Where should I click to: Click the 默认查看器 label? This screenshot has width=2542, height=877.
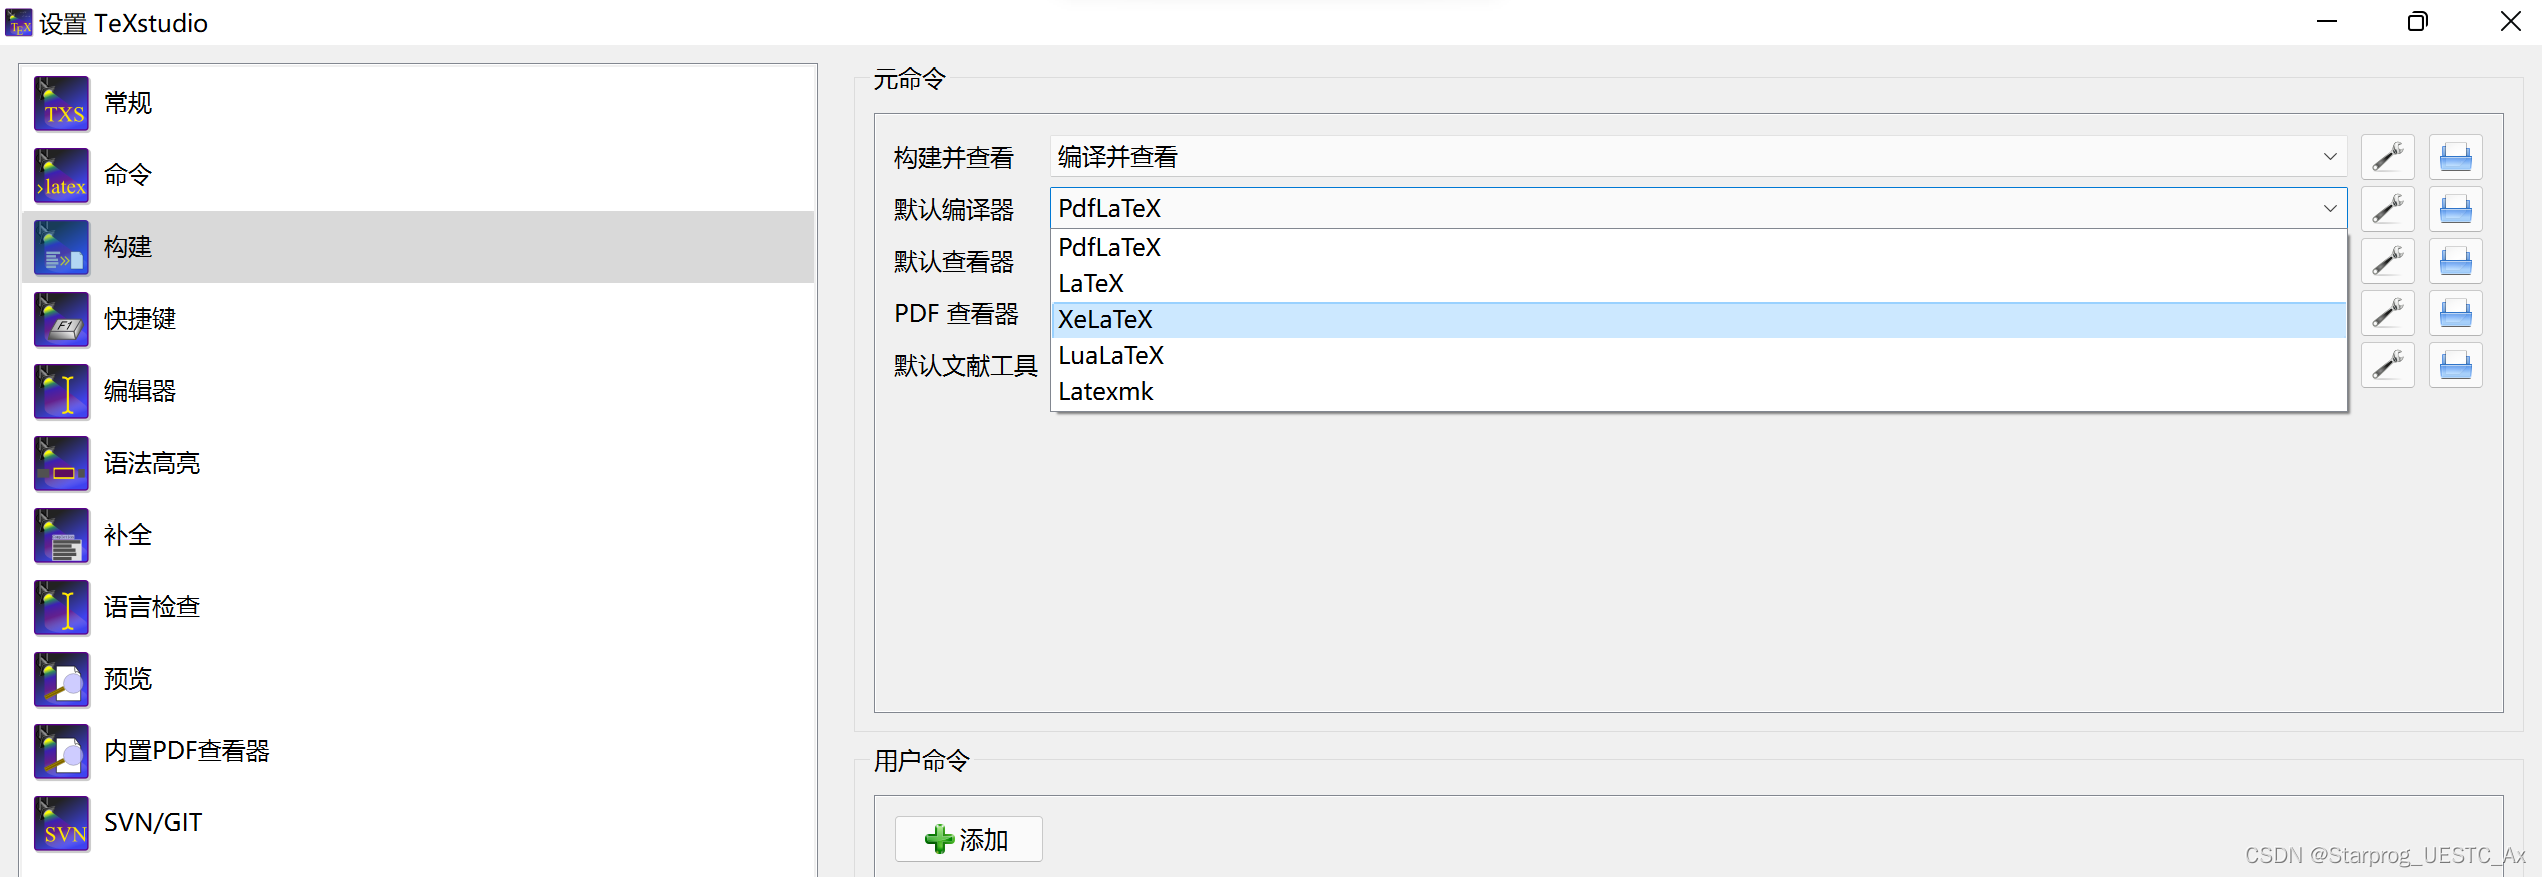click(954, 262)
